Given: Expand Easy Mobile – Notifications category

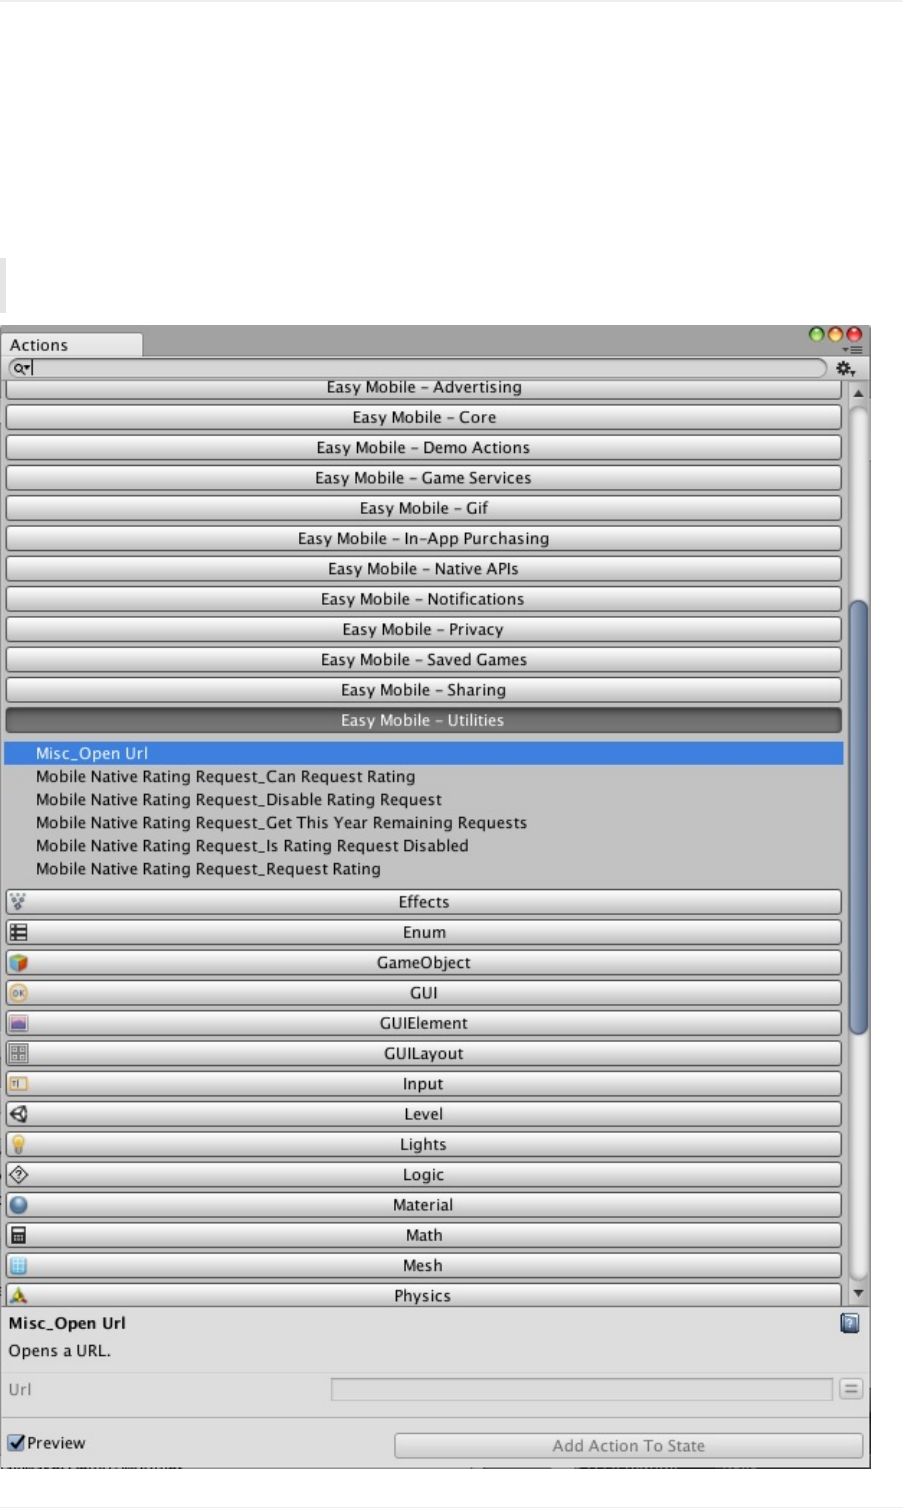Looking at the screenshot, I should click(x=424, y=599).
